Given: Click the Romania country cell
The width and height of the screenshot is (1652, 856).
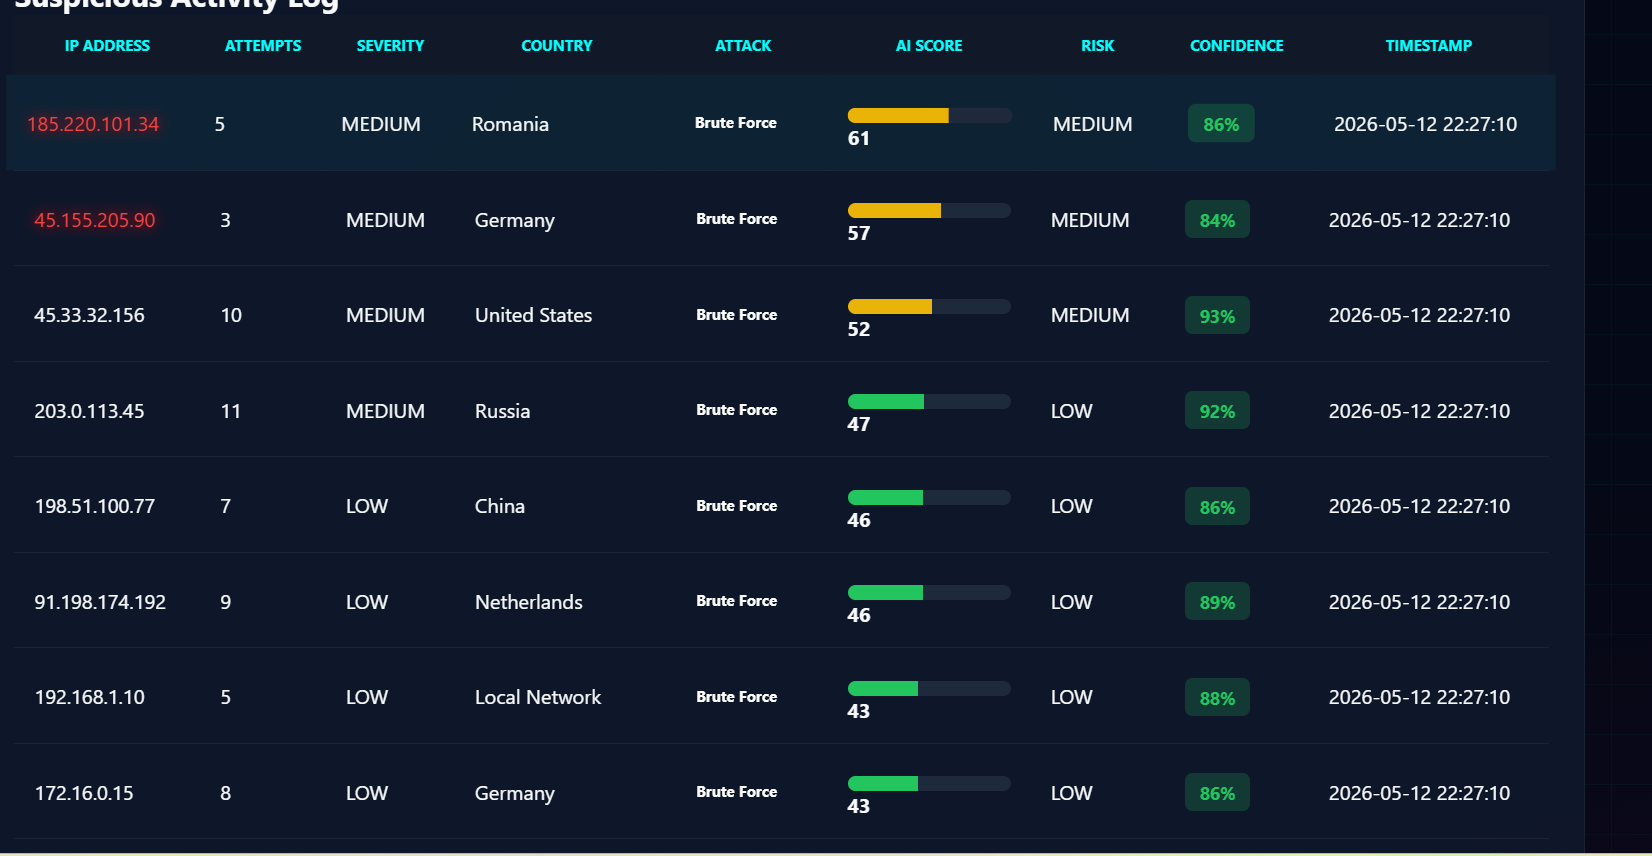Looking at the screenshot, I should coord(510,124).
